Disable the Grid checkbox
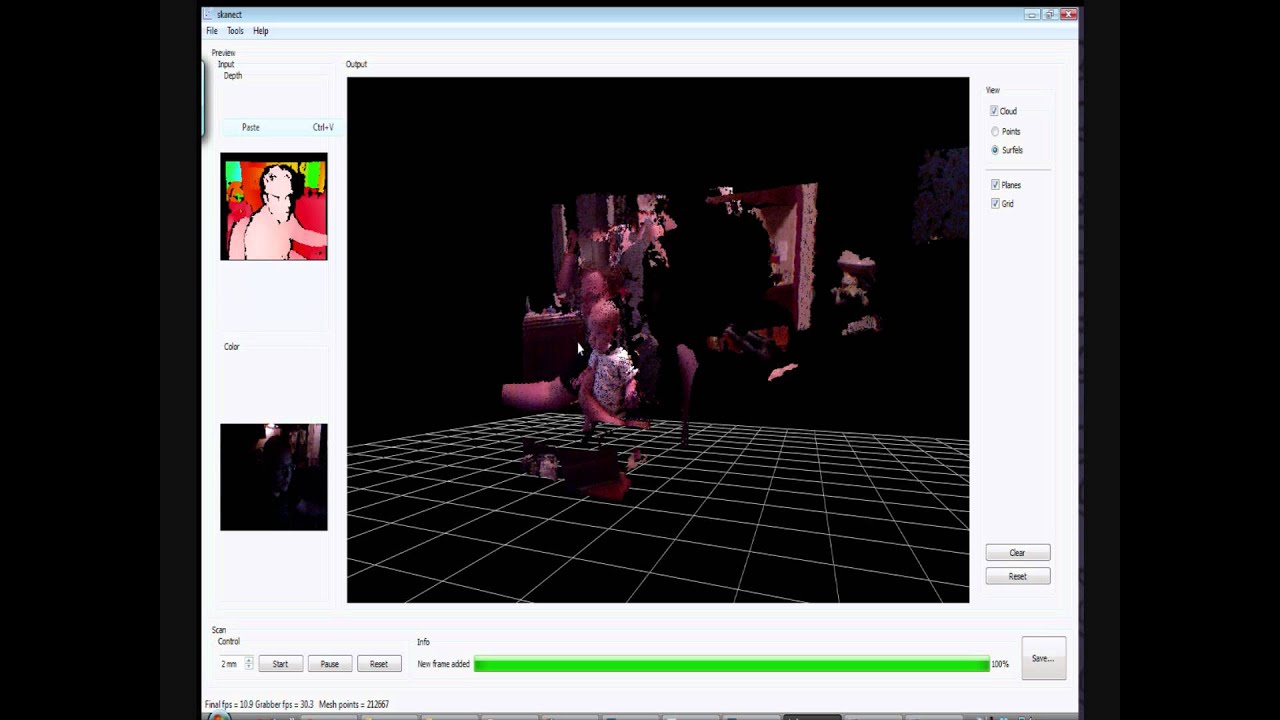 tap(995, 203)
